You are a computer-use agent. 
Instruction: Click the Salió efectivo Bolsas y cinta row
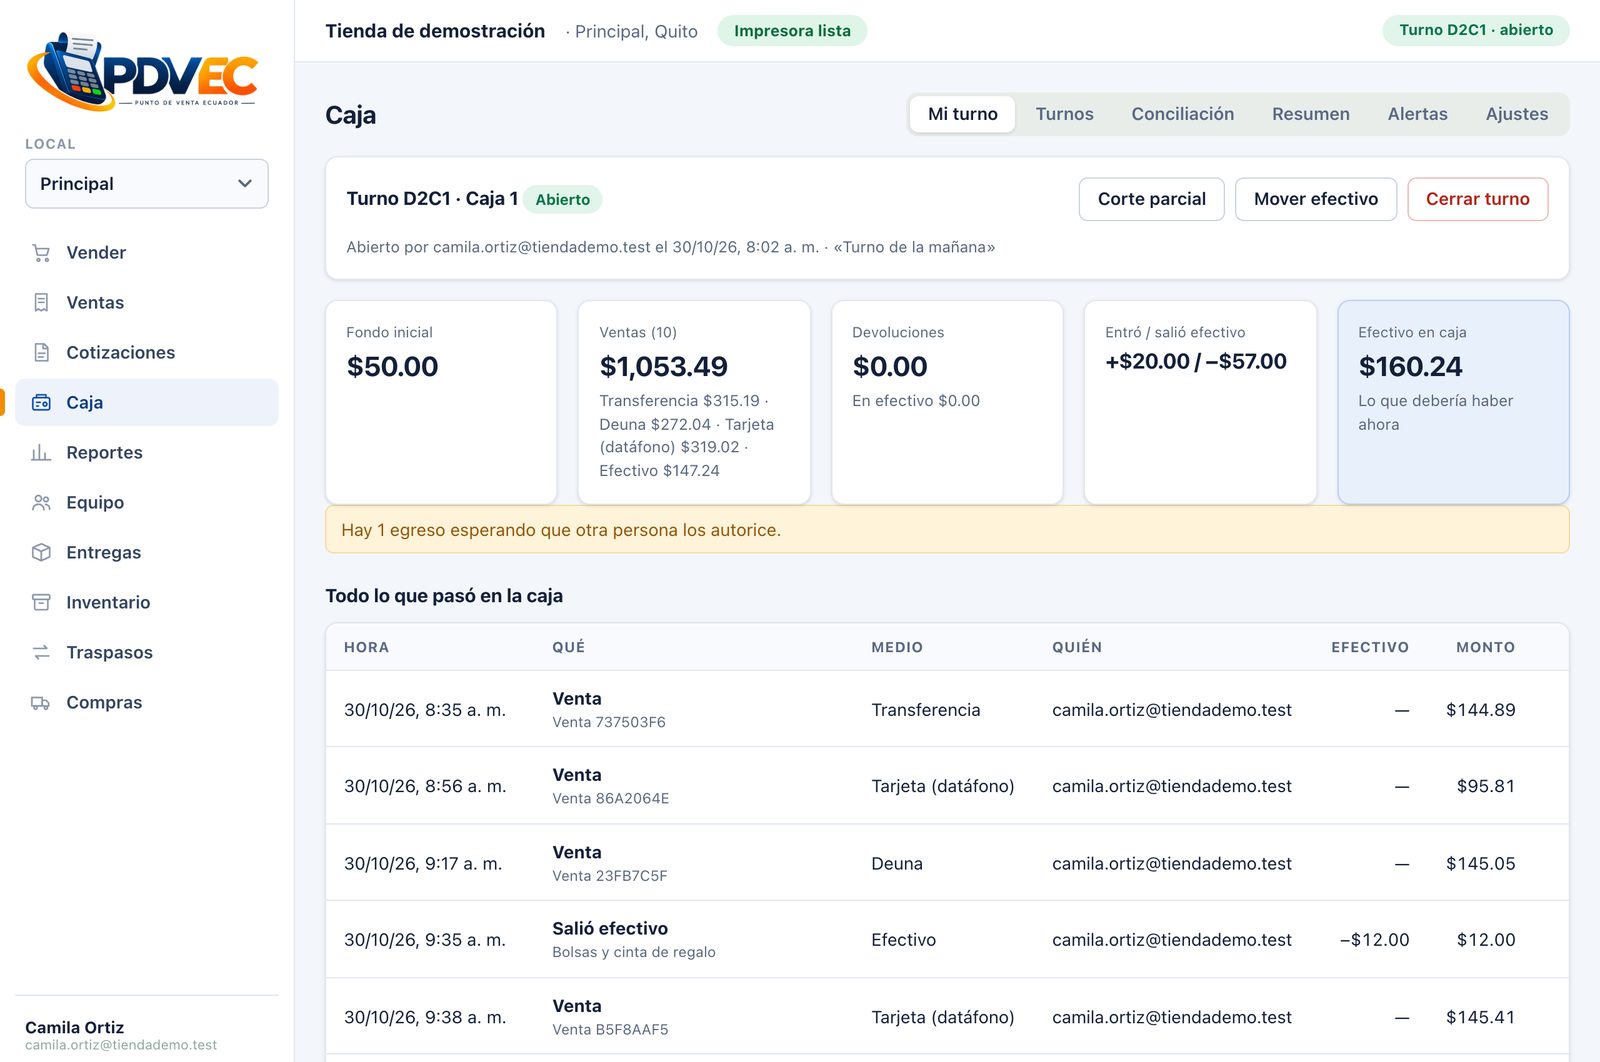[x=947, y=940]
